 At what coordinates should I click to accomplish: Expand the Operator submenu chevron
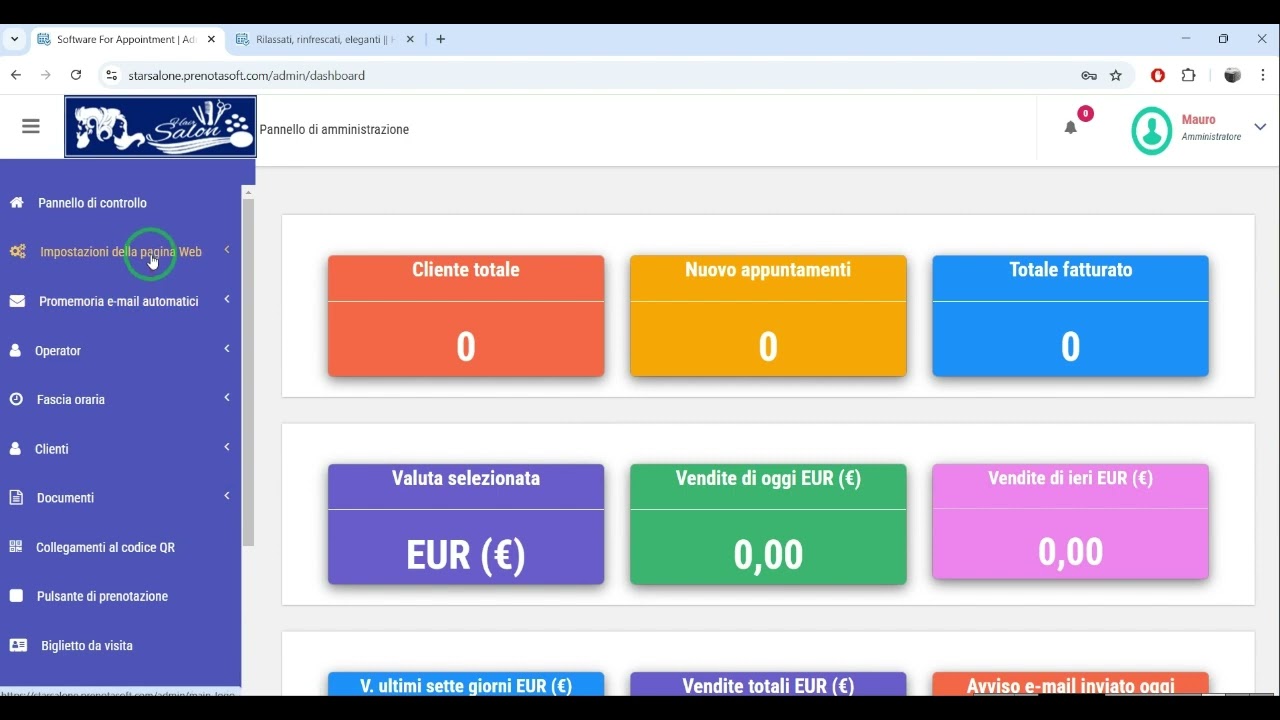pyautogui.click(x=227, y=348)
